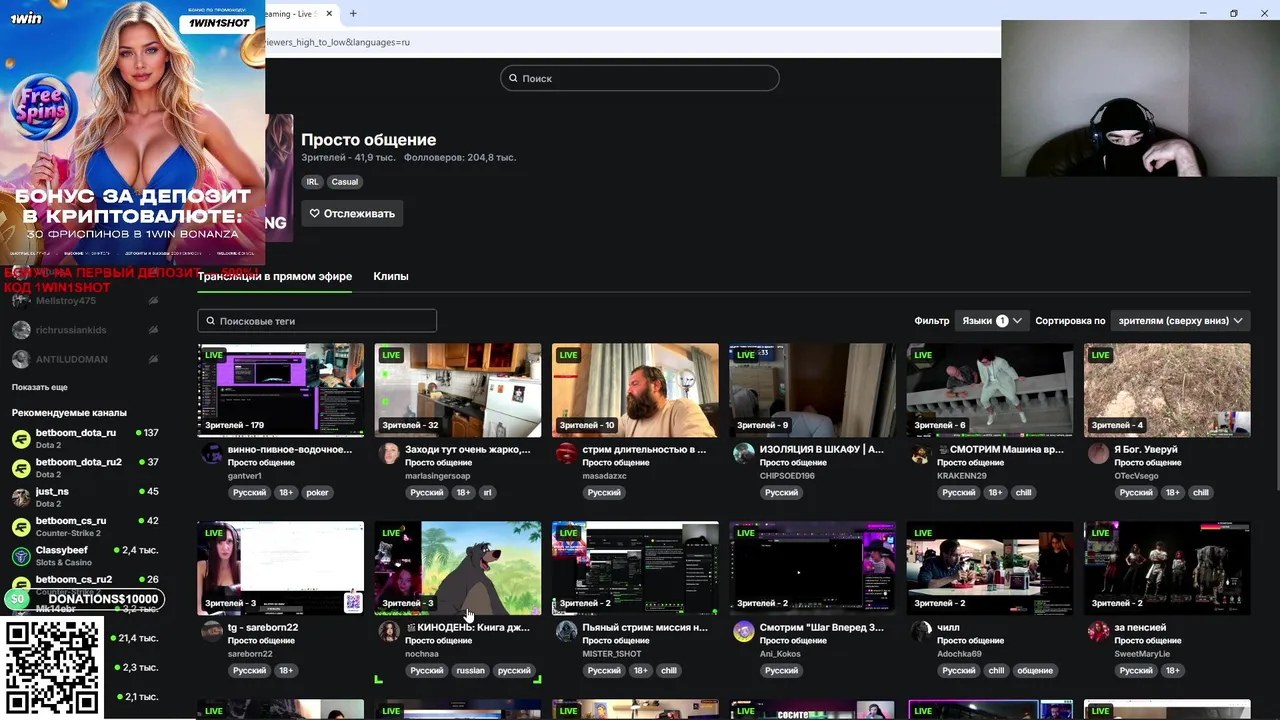Open Ani_Kokos channel avatar
Image resolution: width=1280 pixels, height=720 pixels.
744,631
